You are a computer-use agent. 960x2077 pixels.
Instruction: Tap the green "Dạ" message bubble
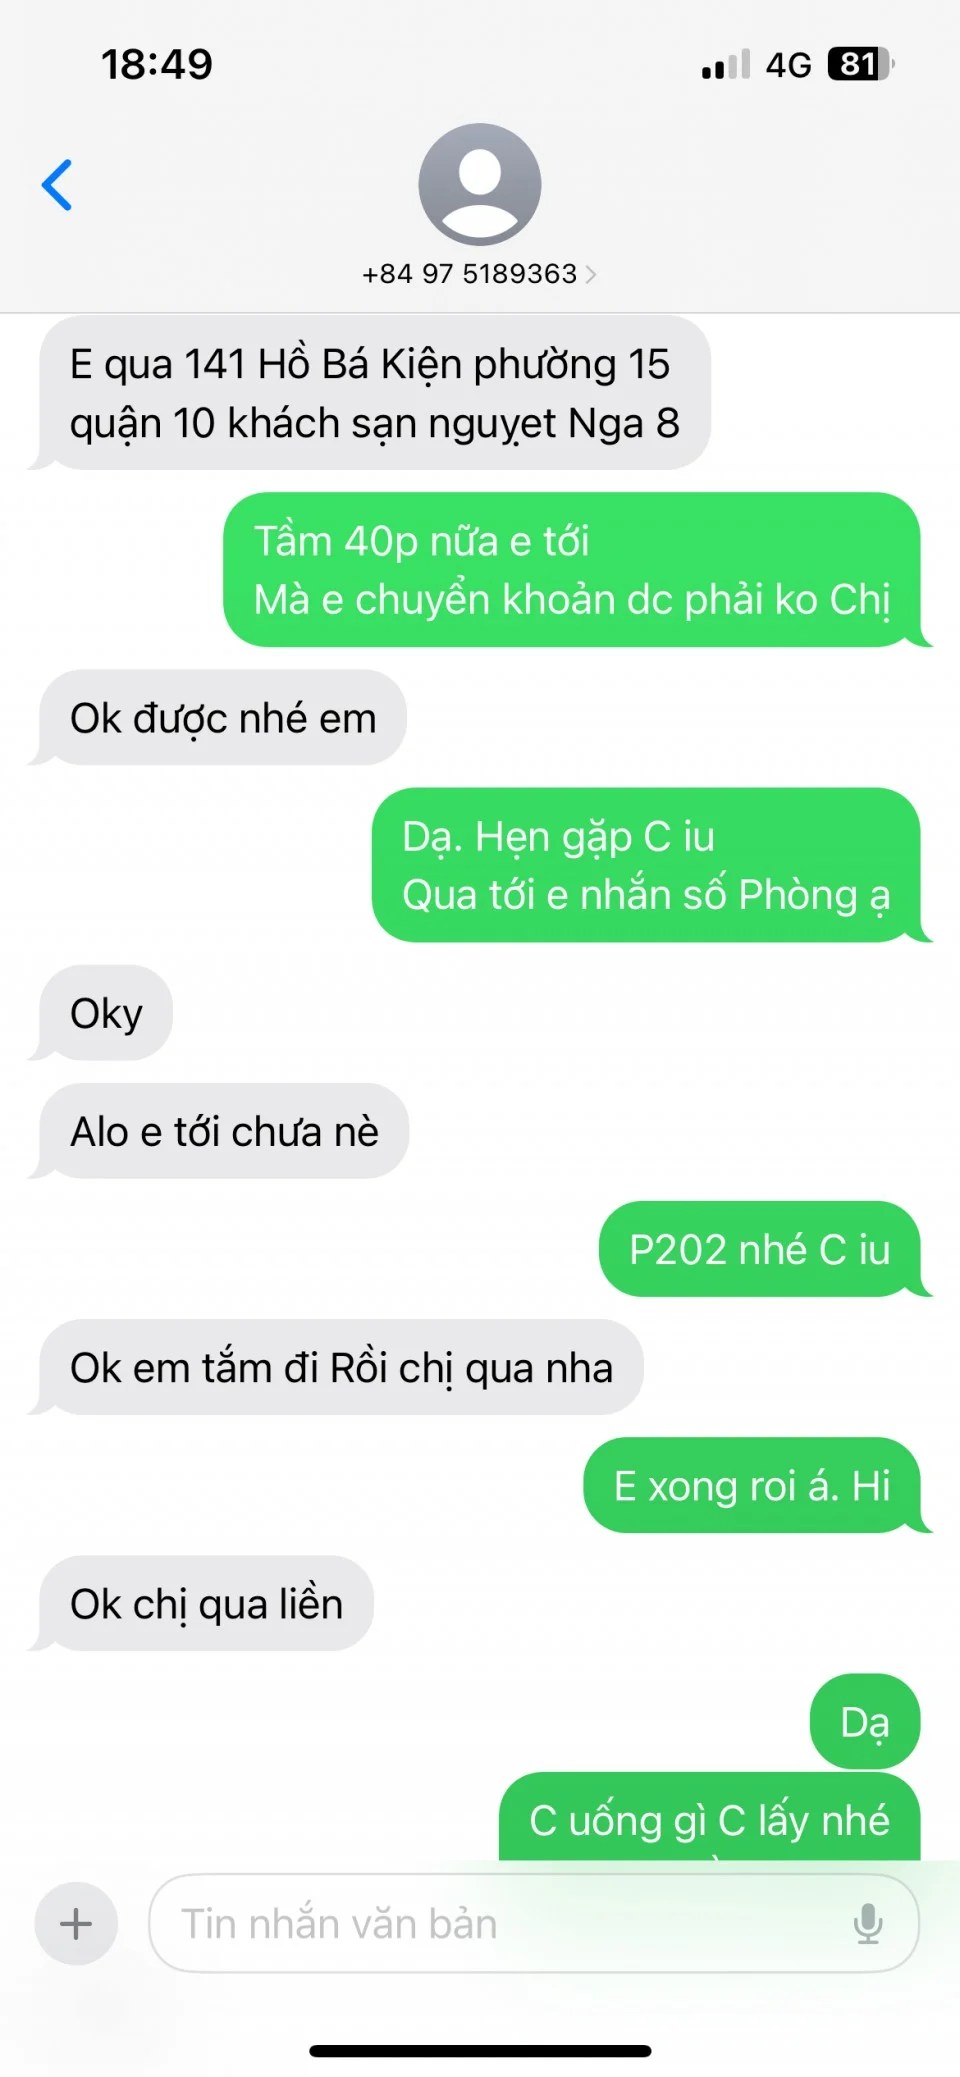pos(865,1722)
